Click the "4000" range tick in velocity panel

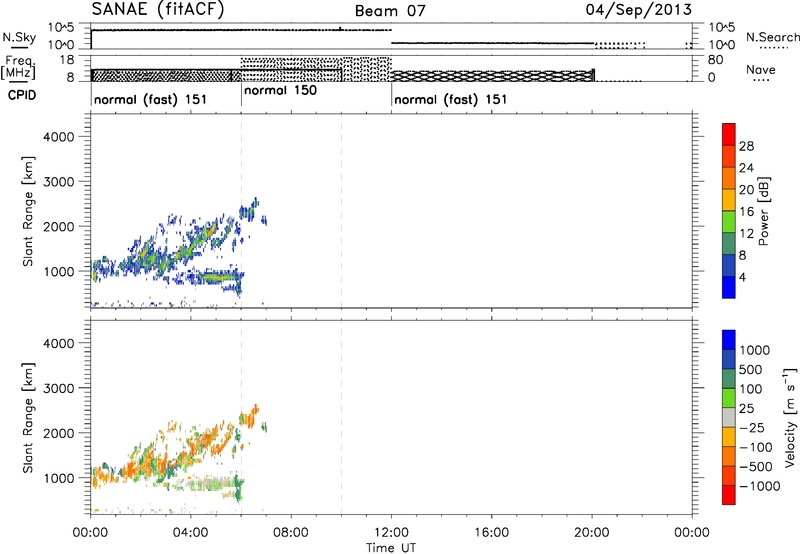pyautogui.click(x=59, y=343)
